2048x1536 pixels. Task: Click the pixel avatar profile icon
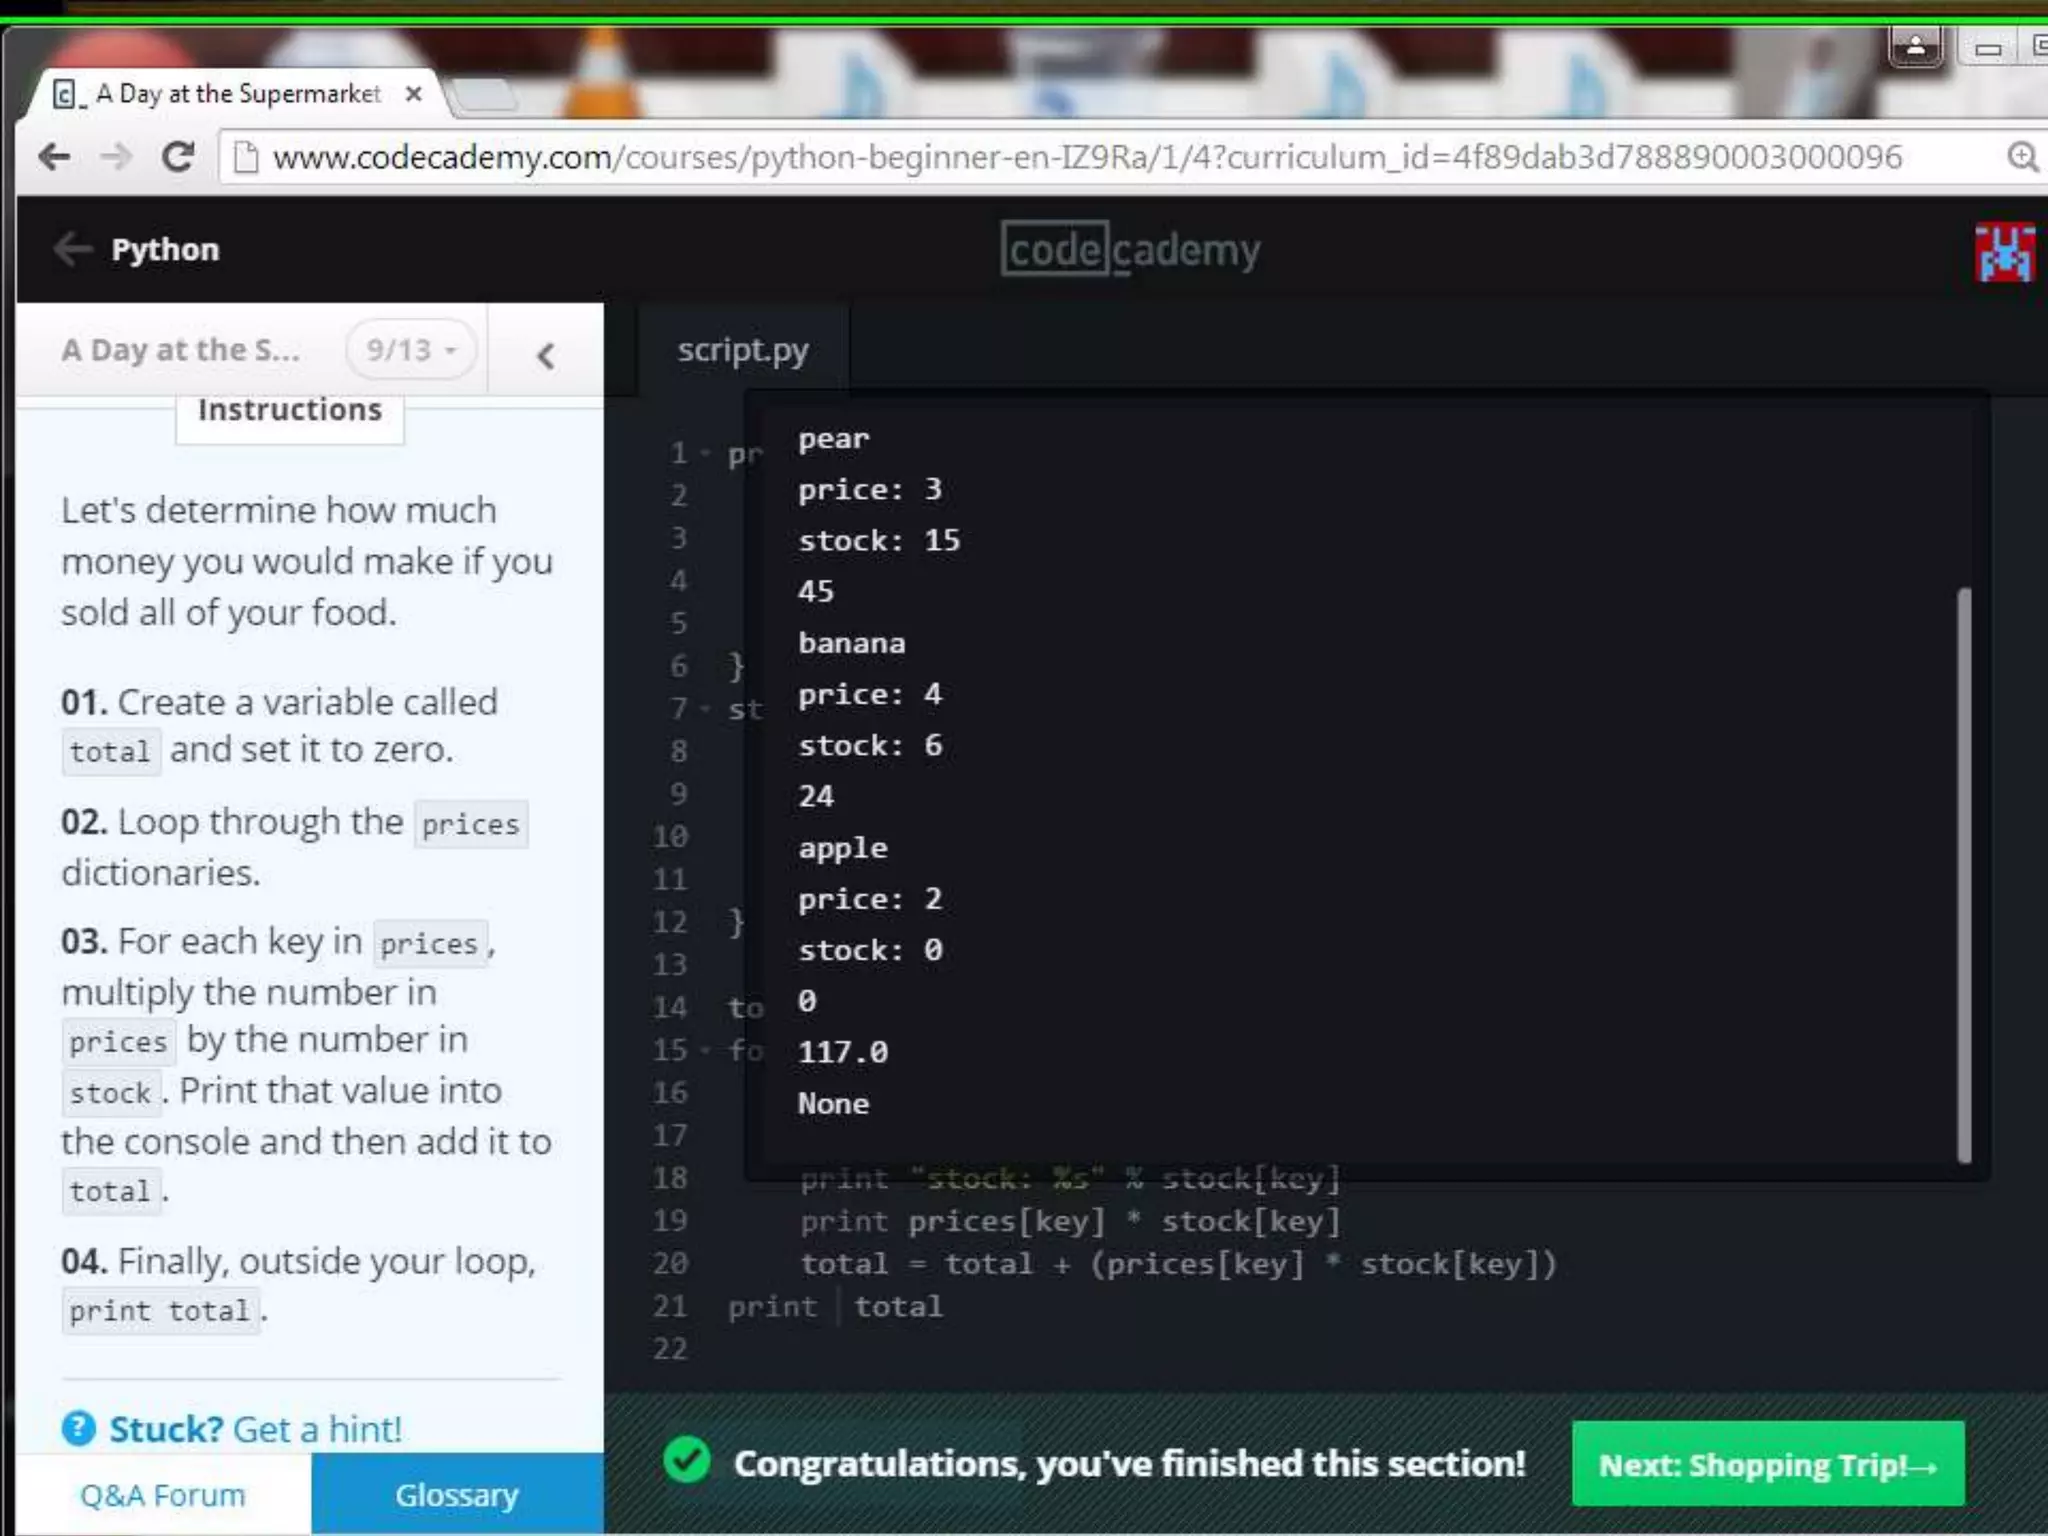tap(2003, 252)
